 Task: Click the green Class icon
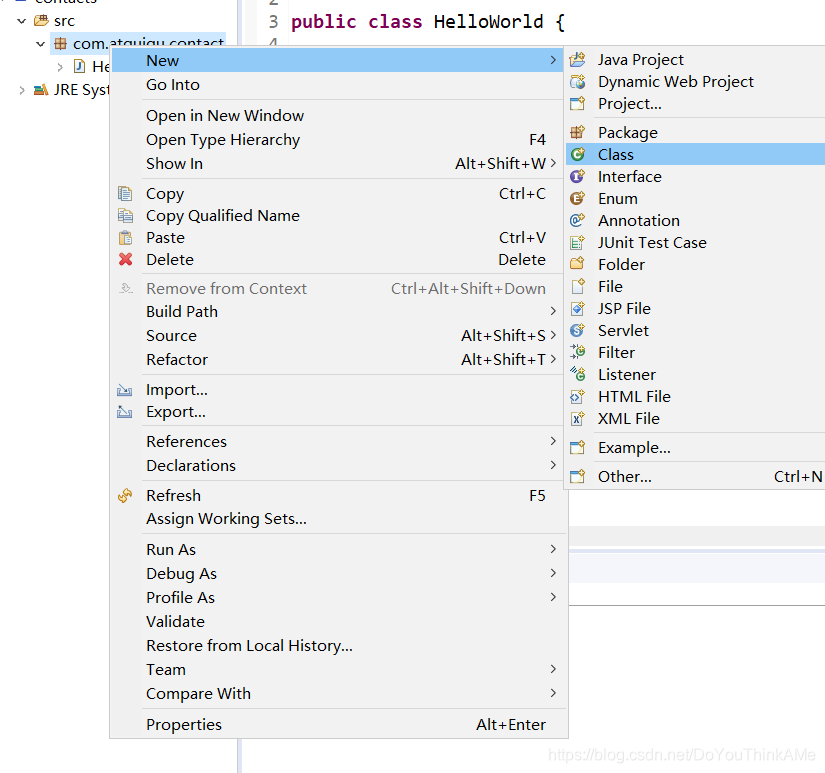click(x=578, y=154)
